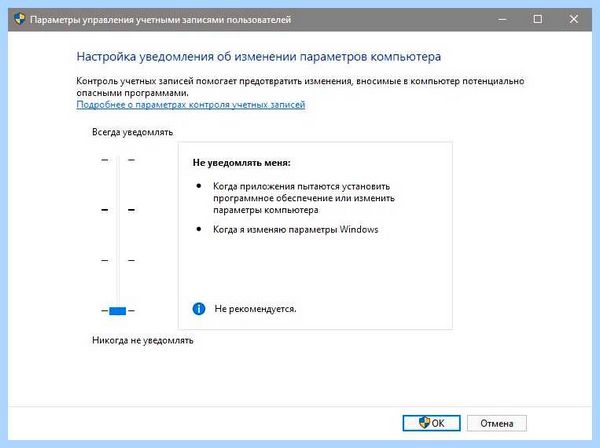The width and height of the screenshot is (600, 448).
Task: Click the Всегда уведомлять label
Action: (x=132, y=132)
